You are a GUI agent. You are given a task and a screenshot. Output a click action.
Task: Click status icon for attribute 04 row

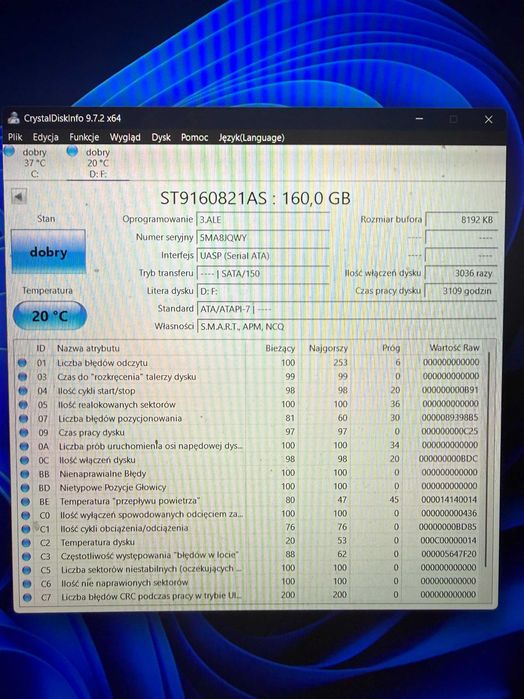pos(23,391)
